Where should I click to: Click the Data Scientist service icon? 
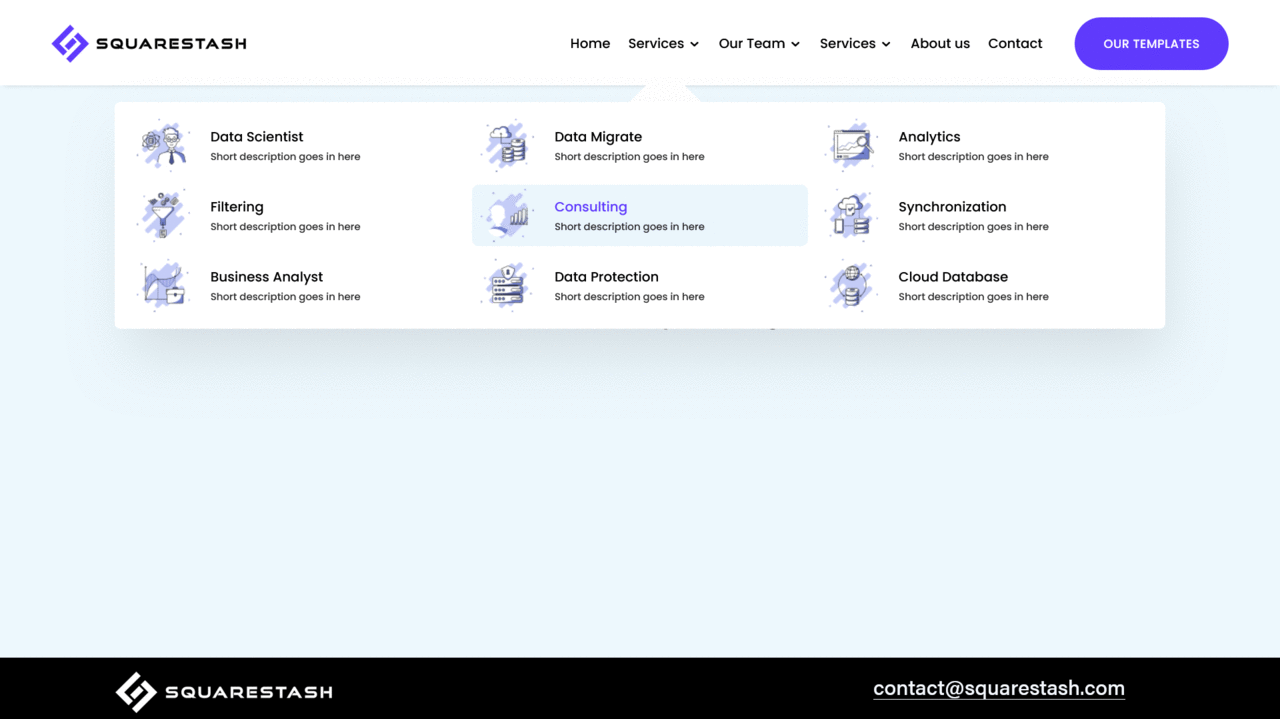[x=163, y=145]
